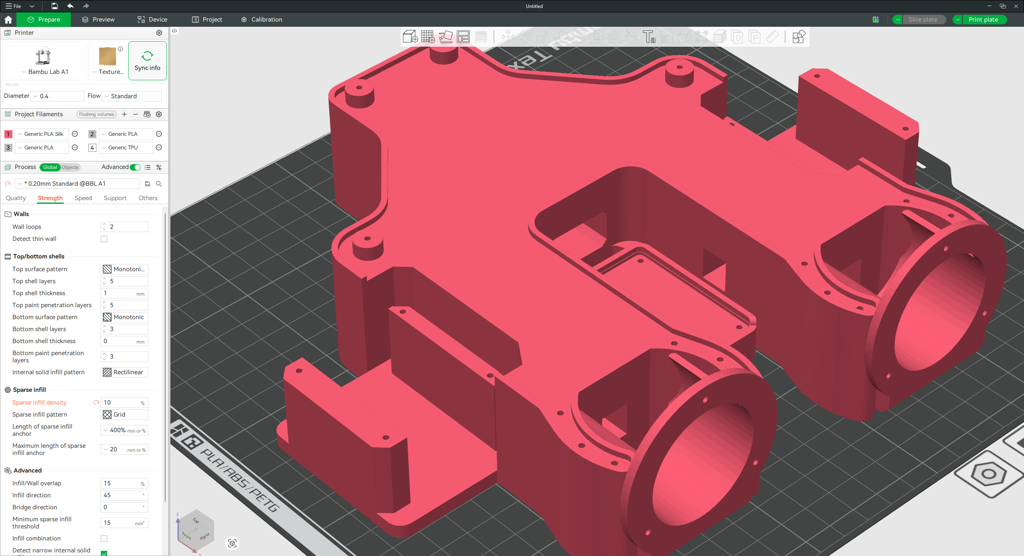Viewport: 1024px width, 556px height.
Task: Open the process settings list icon
Action: [x=148, y=167]
